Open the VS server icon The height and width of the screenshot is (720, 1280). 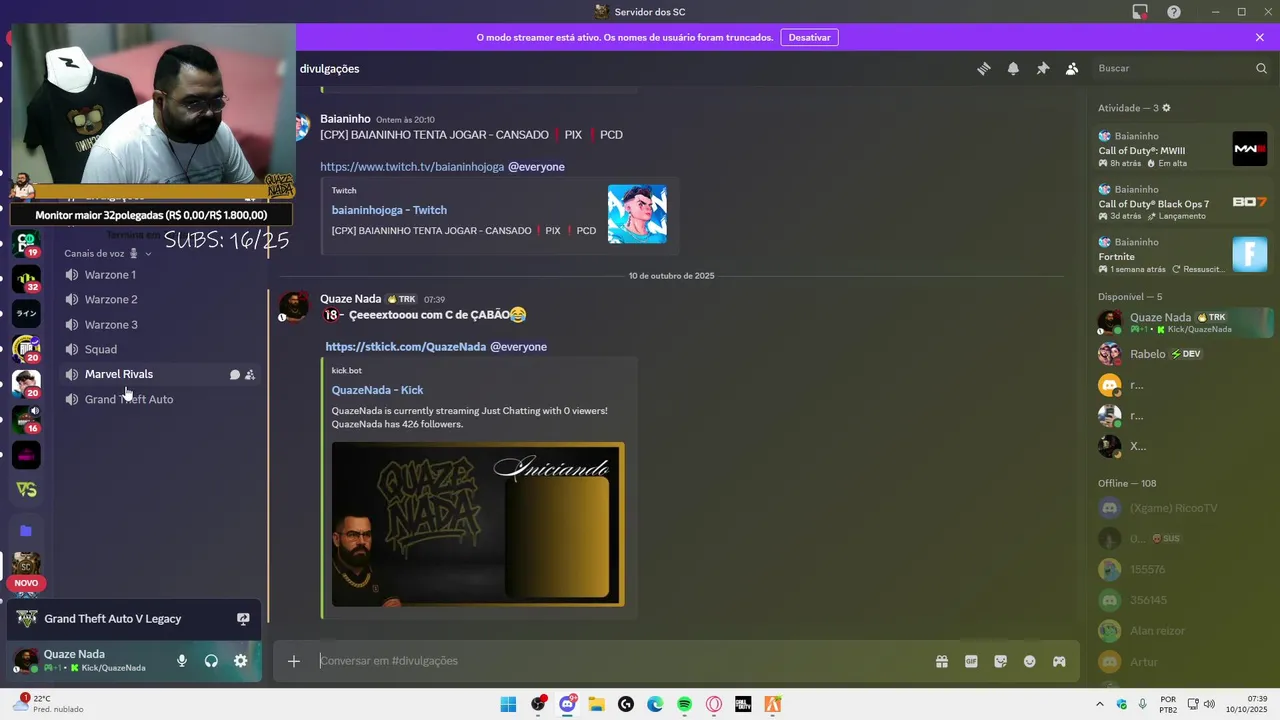[x=26, y=490]
